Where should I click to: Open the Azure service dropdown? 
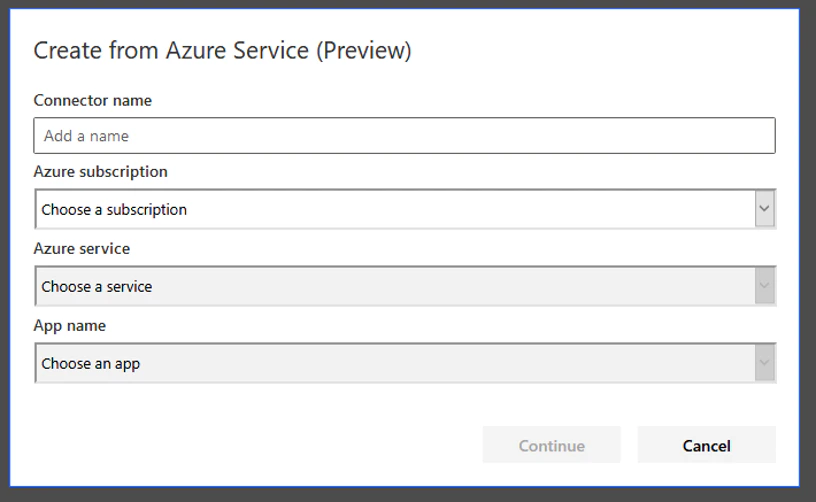click(x=405, y=286)
